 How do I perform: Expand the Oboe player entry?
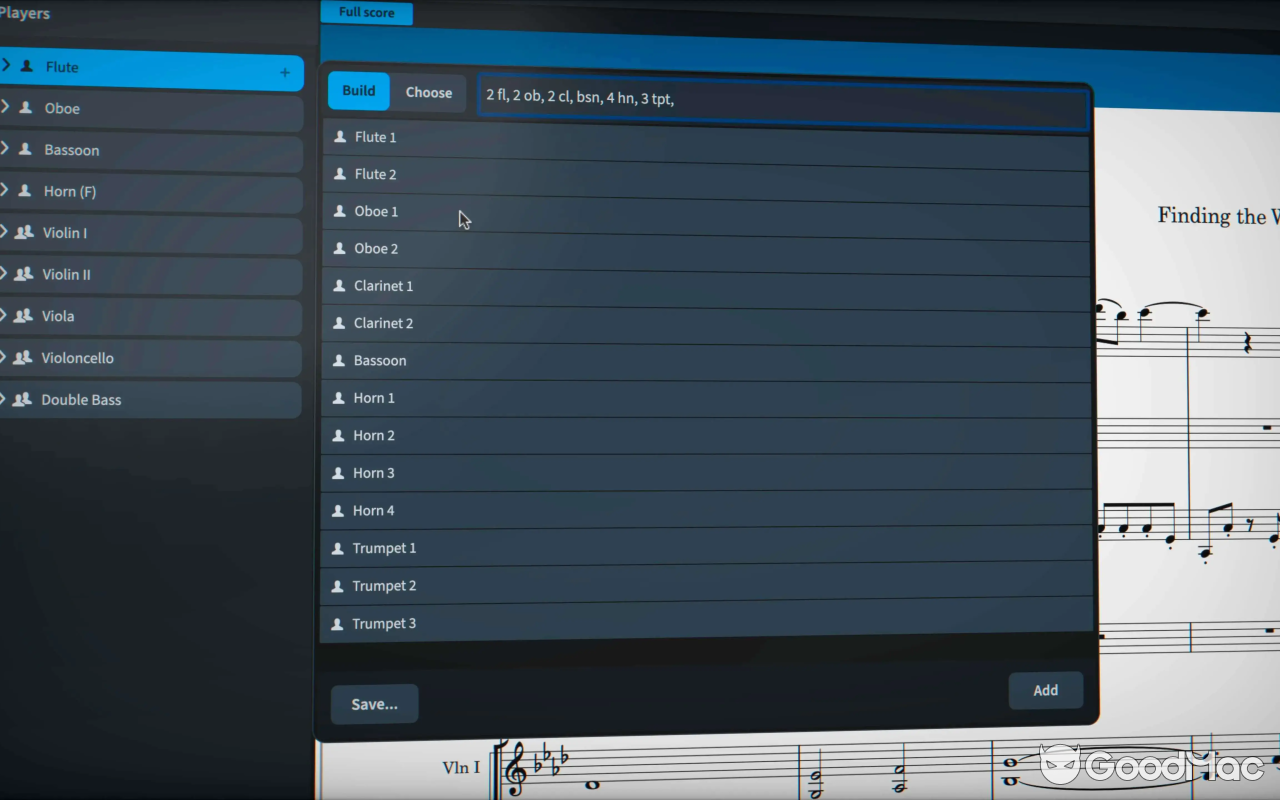pyautogui.click(x=7, y=108)
